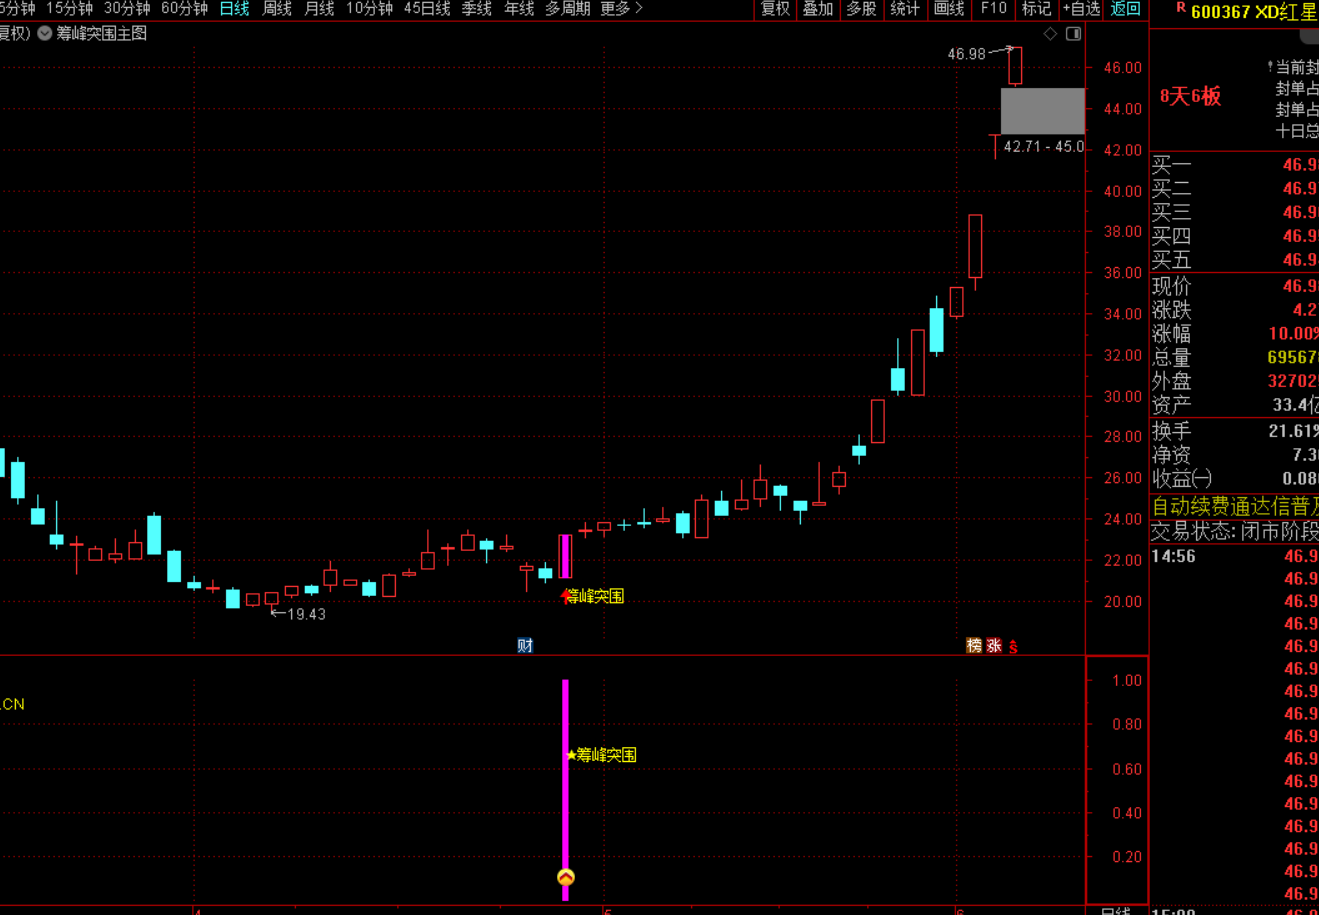Screen dimensions: 1319x915
Task: Switch to the 周线 weekly period tab
Action: 277,9
